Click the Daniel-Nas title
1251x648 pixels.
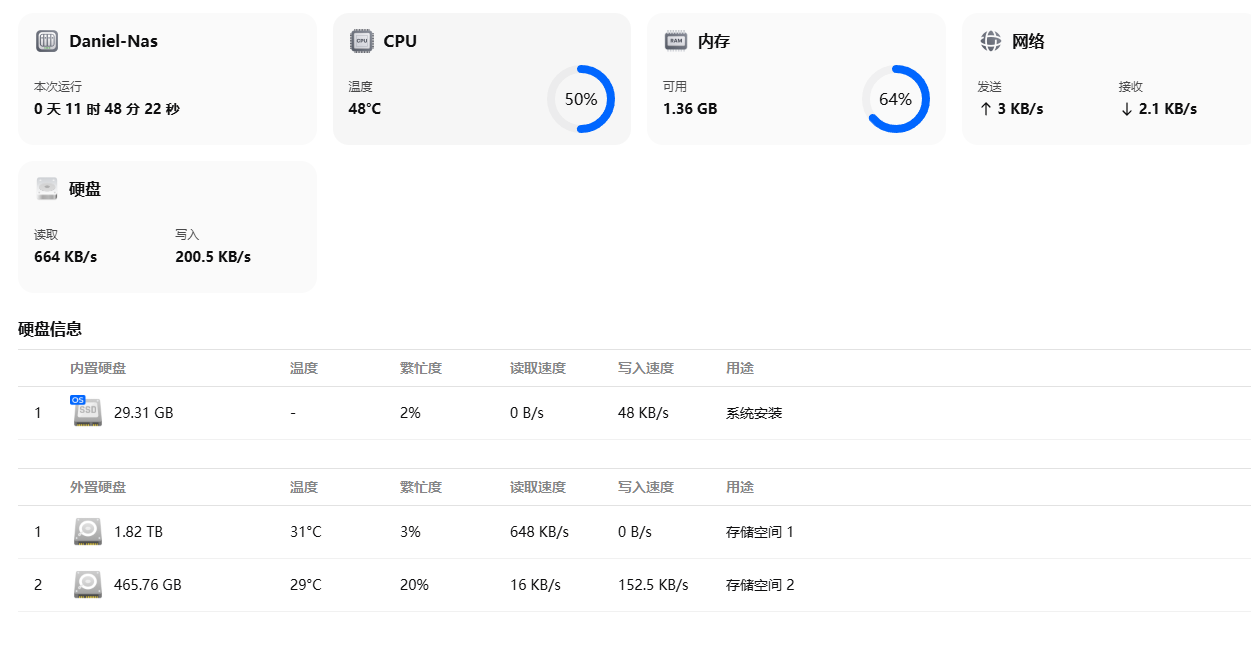(113, 41)
